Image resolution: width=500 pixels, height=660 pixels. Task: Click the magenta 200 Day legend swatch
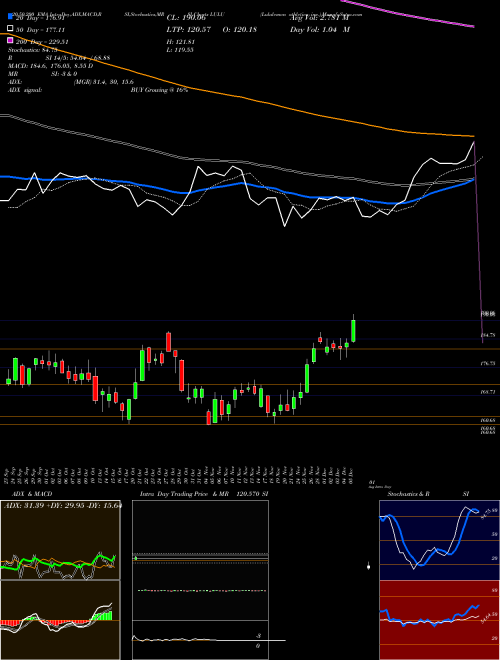pos(11,40)
